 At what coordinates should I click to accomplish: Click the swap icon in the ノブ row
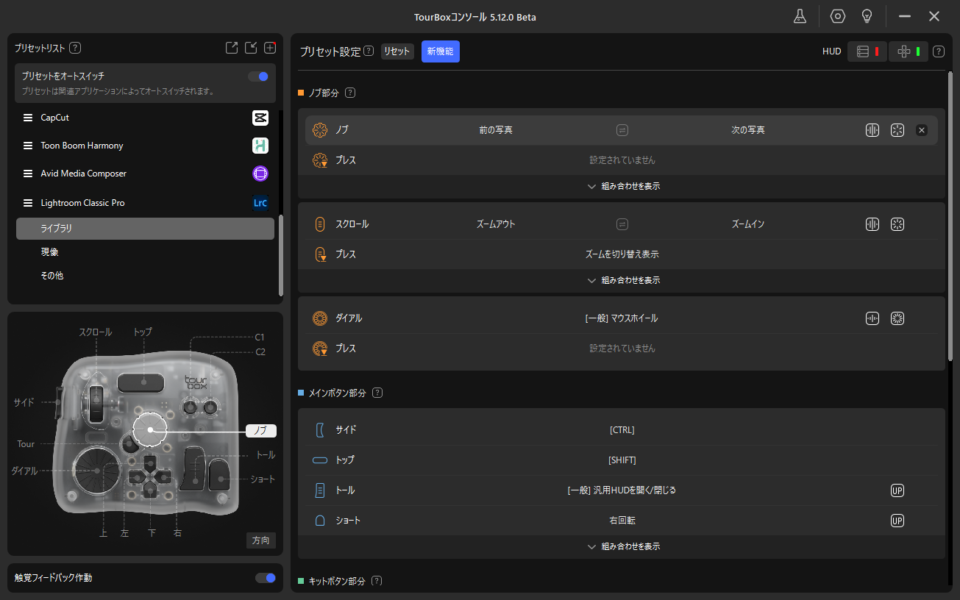[622, 130]
